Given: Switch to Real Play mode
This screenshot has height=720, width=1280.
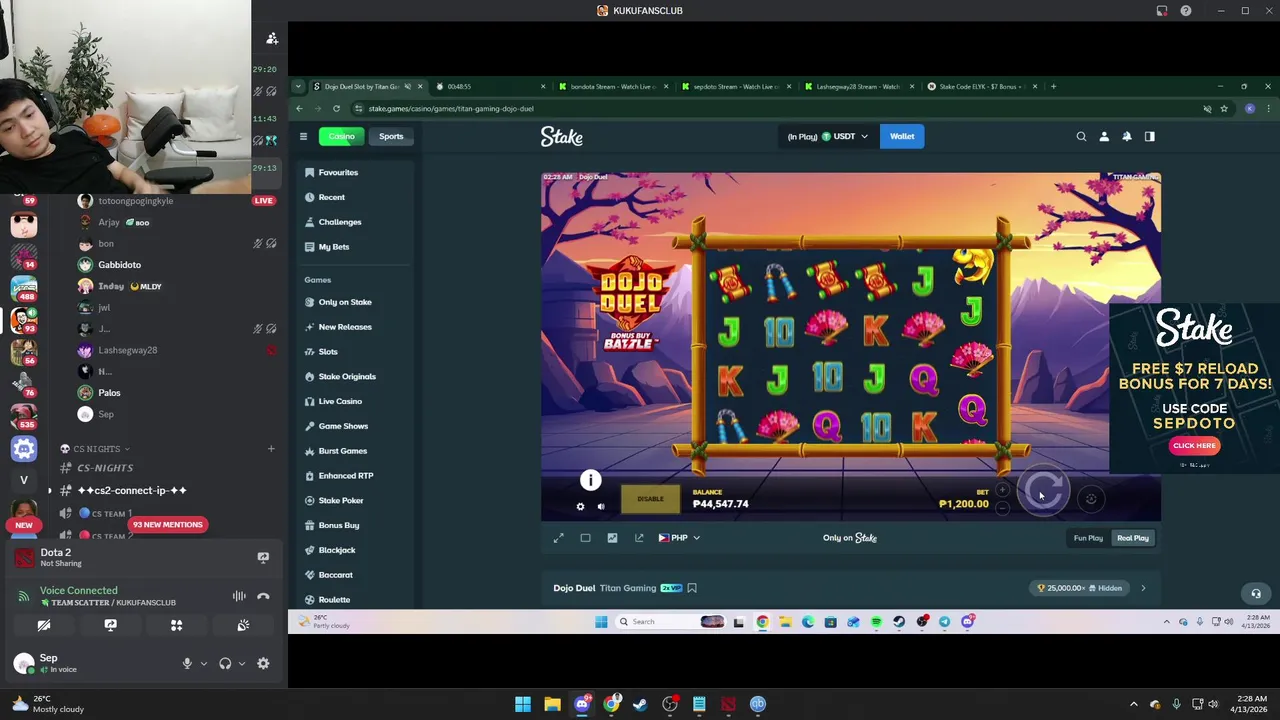Looking at the screenshot, I should 1133,538.
